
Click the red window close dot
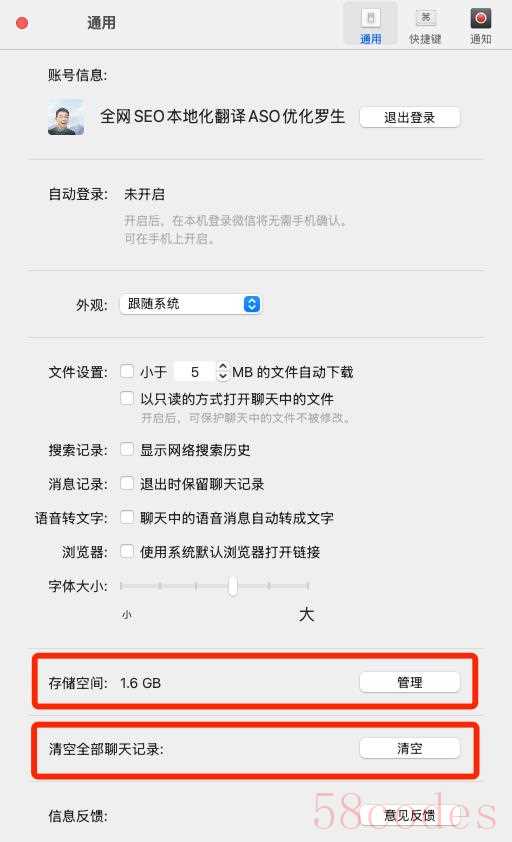pyautogui.click(x=22, y=23)
